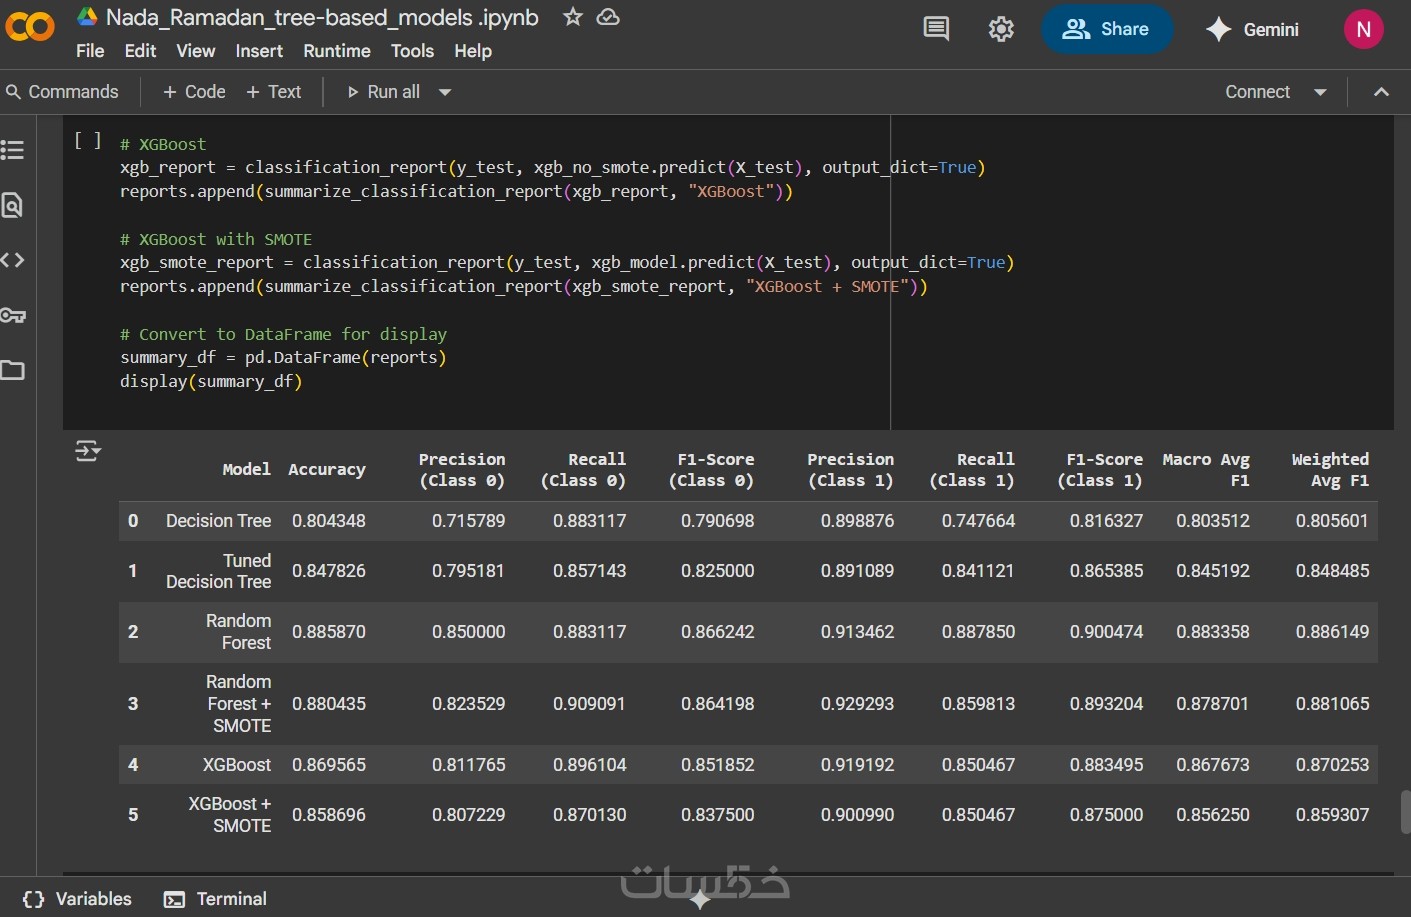Open the Help menu
1411x917 pixels.
pyautogui.click(x=473, y=51)
